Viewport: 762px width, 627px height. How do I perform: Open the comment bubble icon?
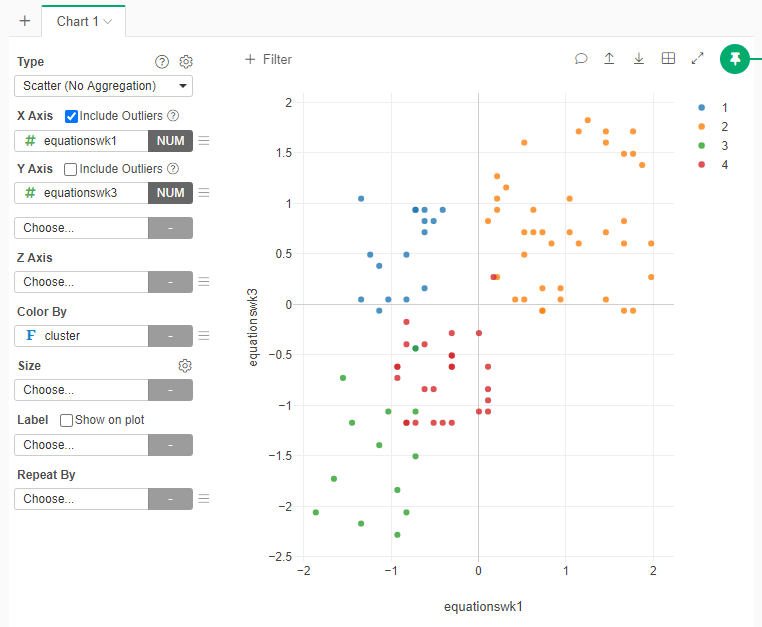coord(581,59)
